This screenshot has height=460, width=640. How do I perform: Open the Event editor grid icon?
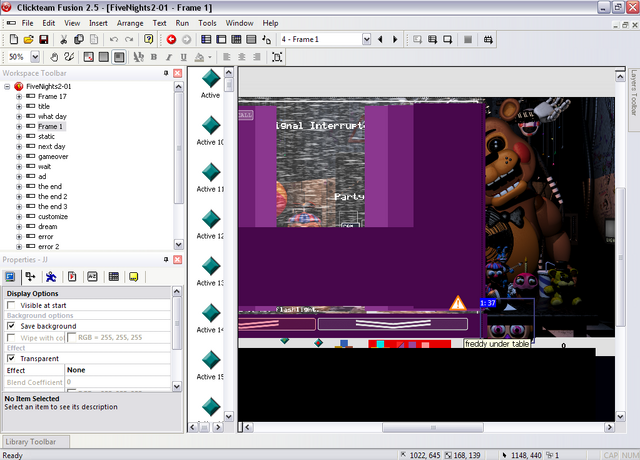click(x=236, y=39)
